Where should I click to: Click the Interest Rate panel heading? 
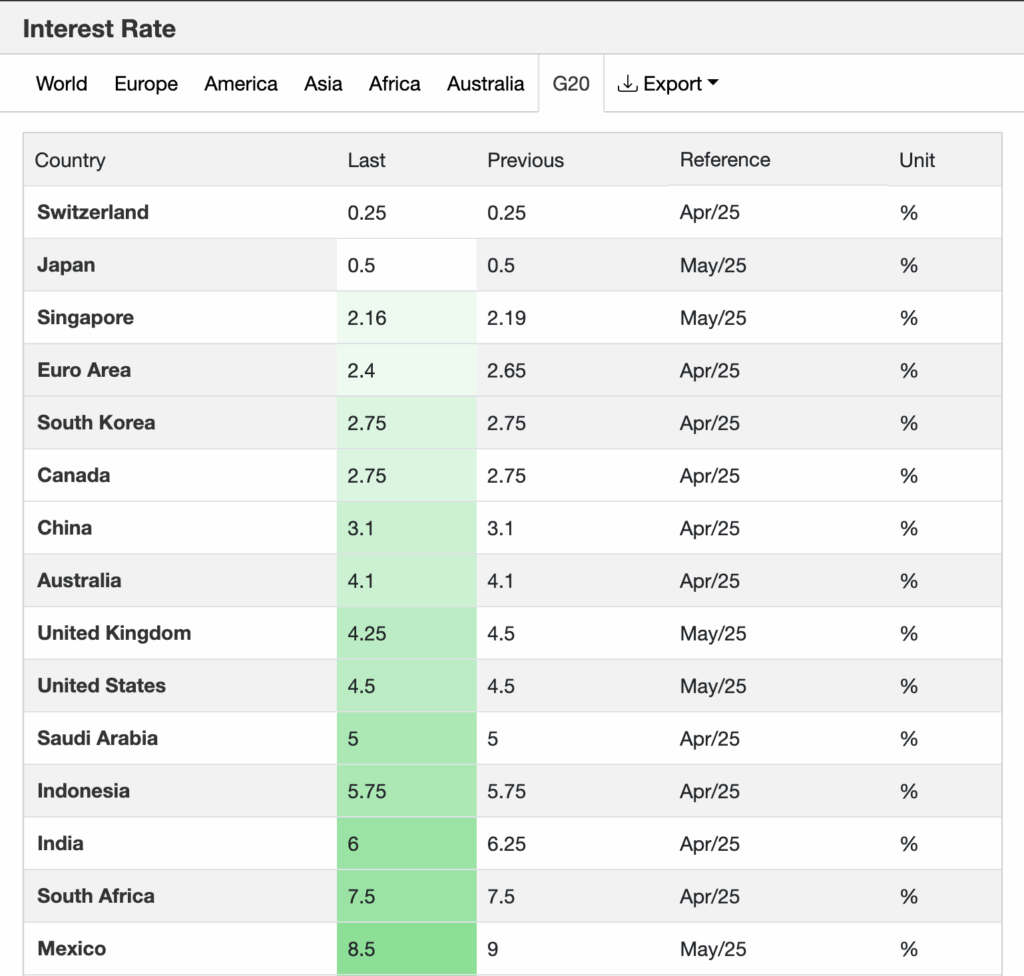pyautogui.click(x=99, y=29)
